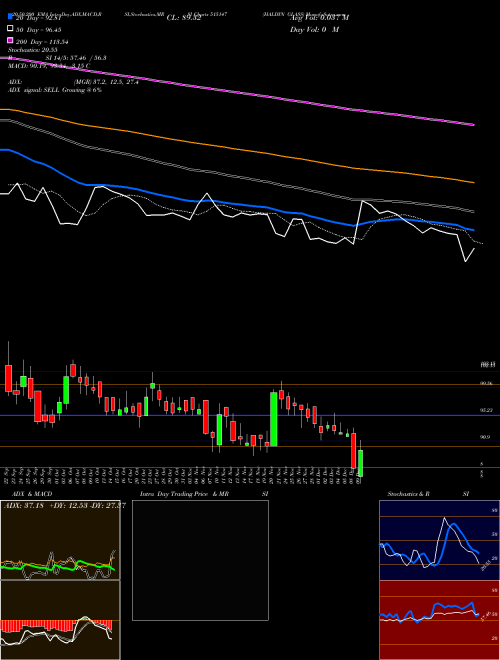Image resolution: width=500 pixels, height=660 pixels.
Task: Click the tall green candle near 20 Nov
Action: pyautogui.click(x=274, y=419)
